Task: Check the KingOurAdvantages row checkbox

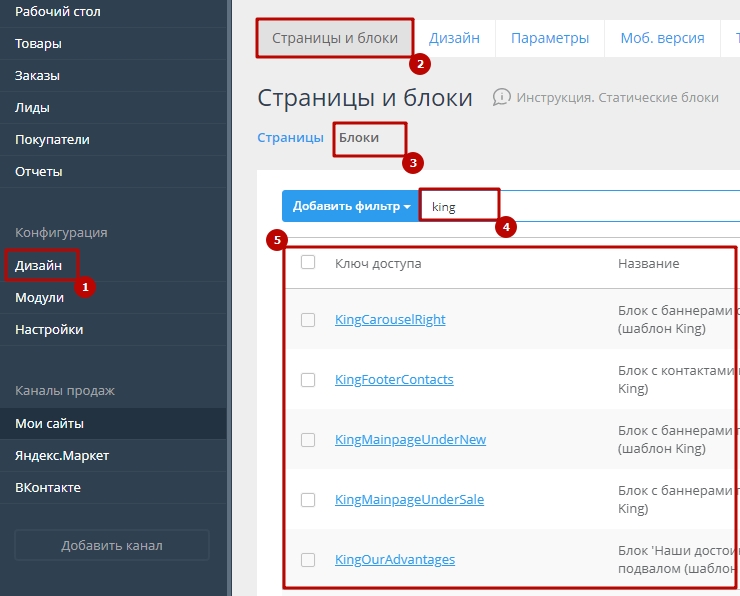Action: pyautogui.click(x=308, y=560)
